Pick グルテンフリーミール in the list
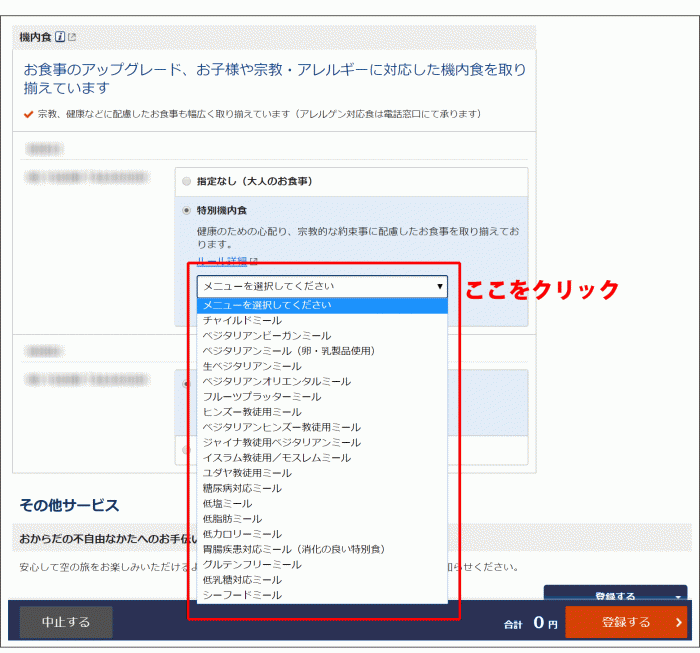700x653 pixels. (x=251, y=565)
